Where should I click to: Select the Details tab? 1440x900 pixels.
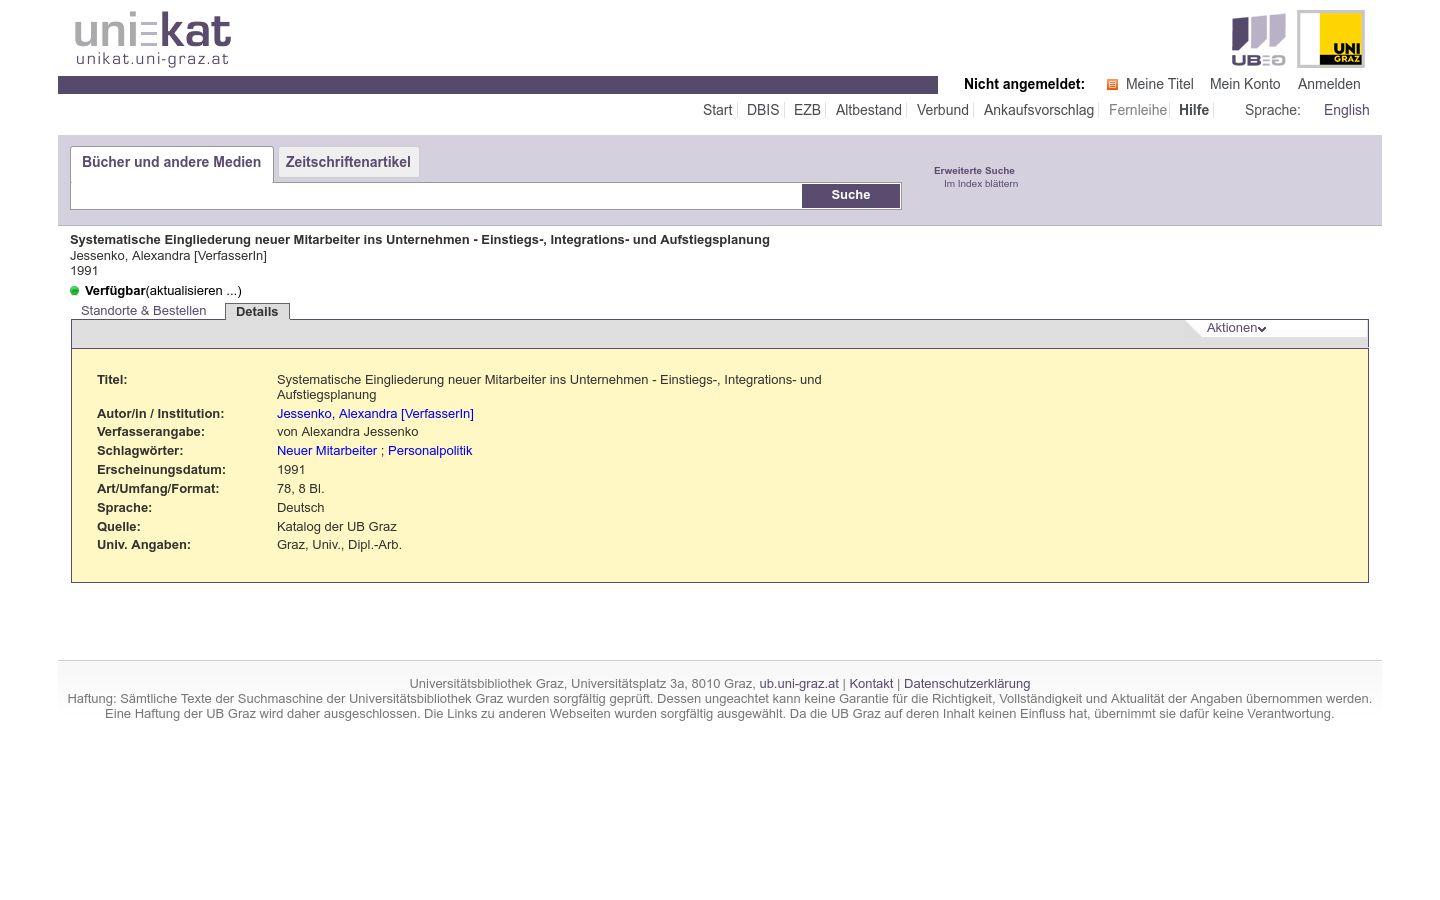pos(257,312)
